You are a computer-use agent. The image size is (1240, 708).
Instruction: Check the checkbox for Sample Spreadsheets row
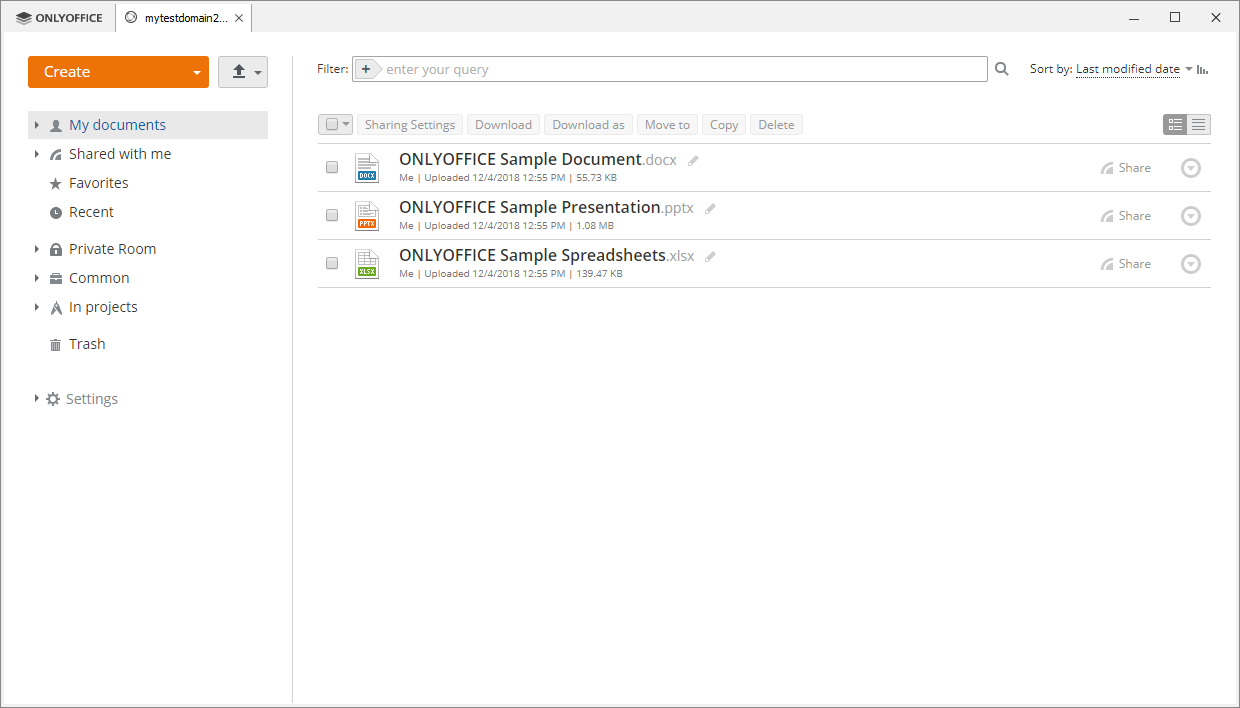pos(331,263)
